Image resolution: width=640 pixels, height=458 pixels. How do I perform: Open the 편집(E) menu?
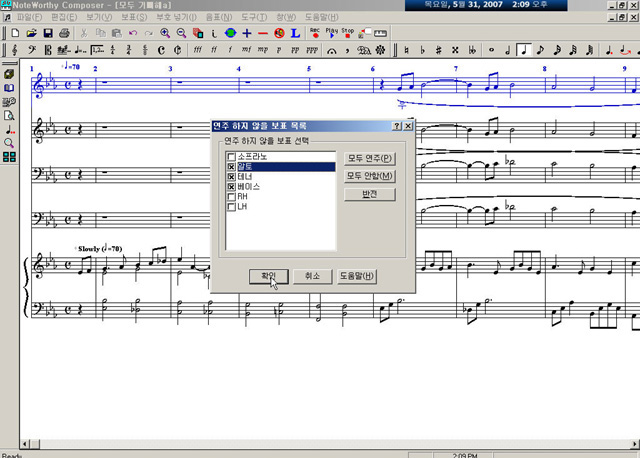pos(64,17)
